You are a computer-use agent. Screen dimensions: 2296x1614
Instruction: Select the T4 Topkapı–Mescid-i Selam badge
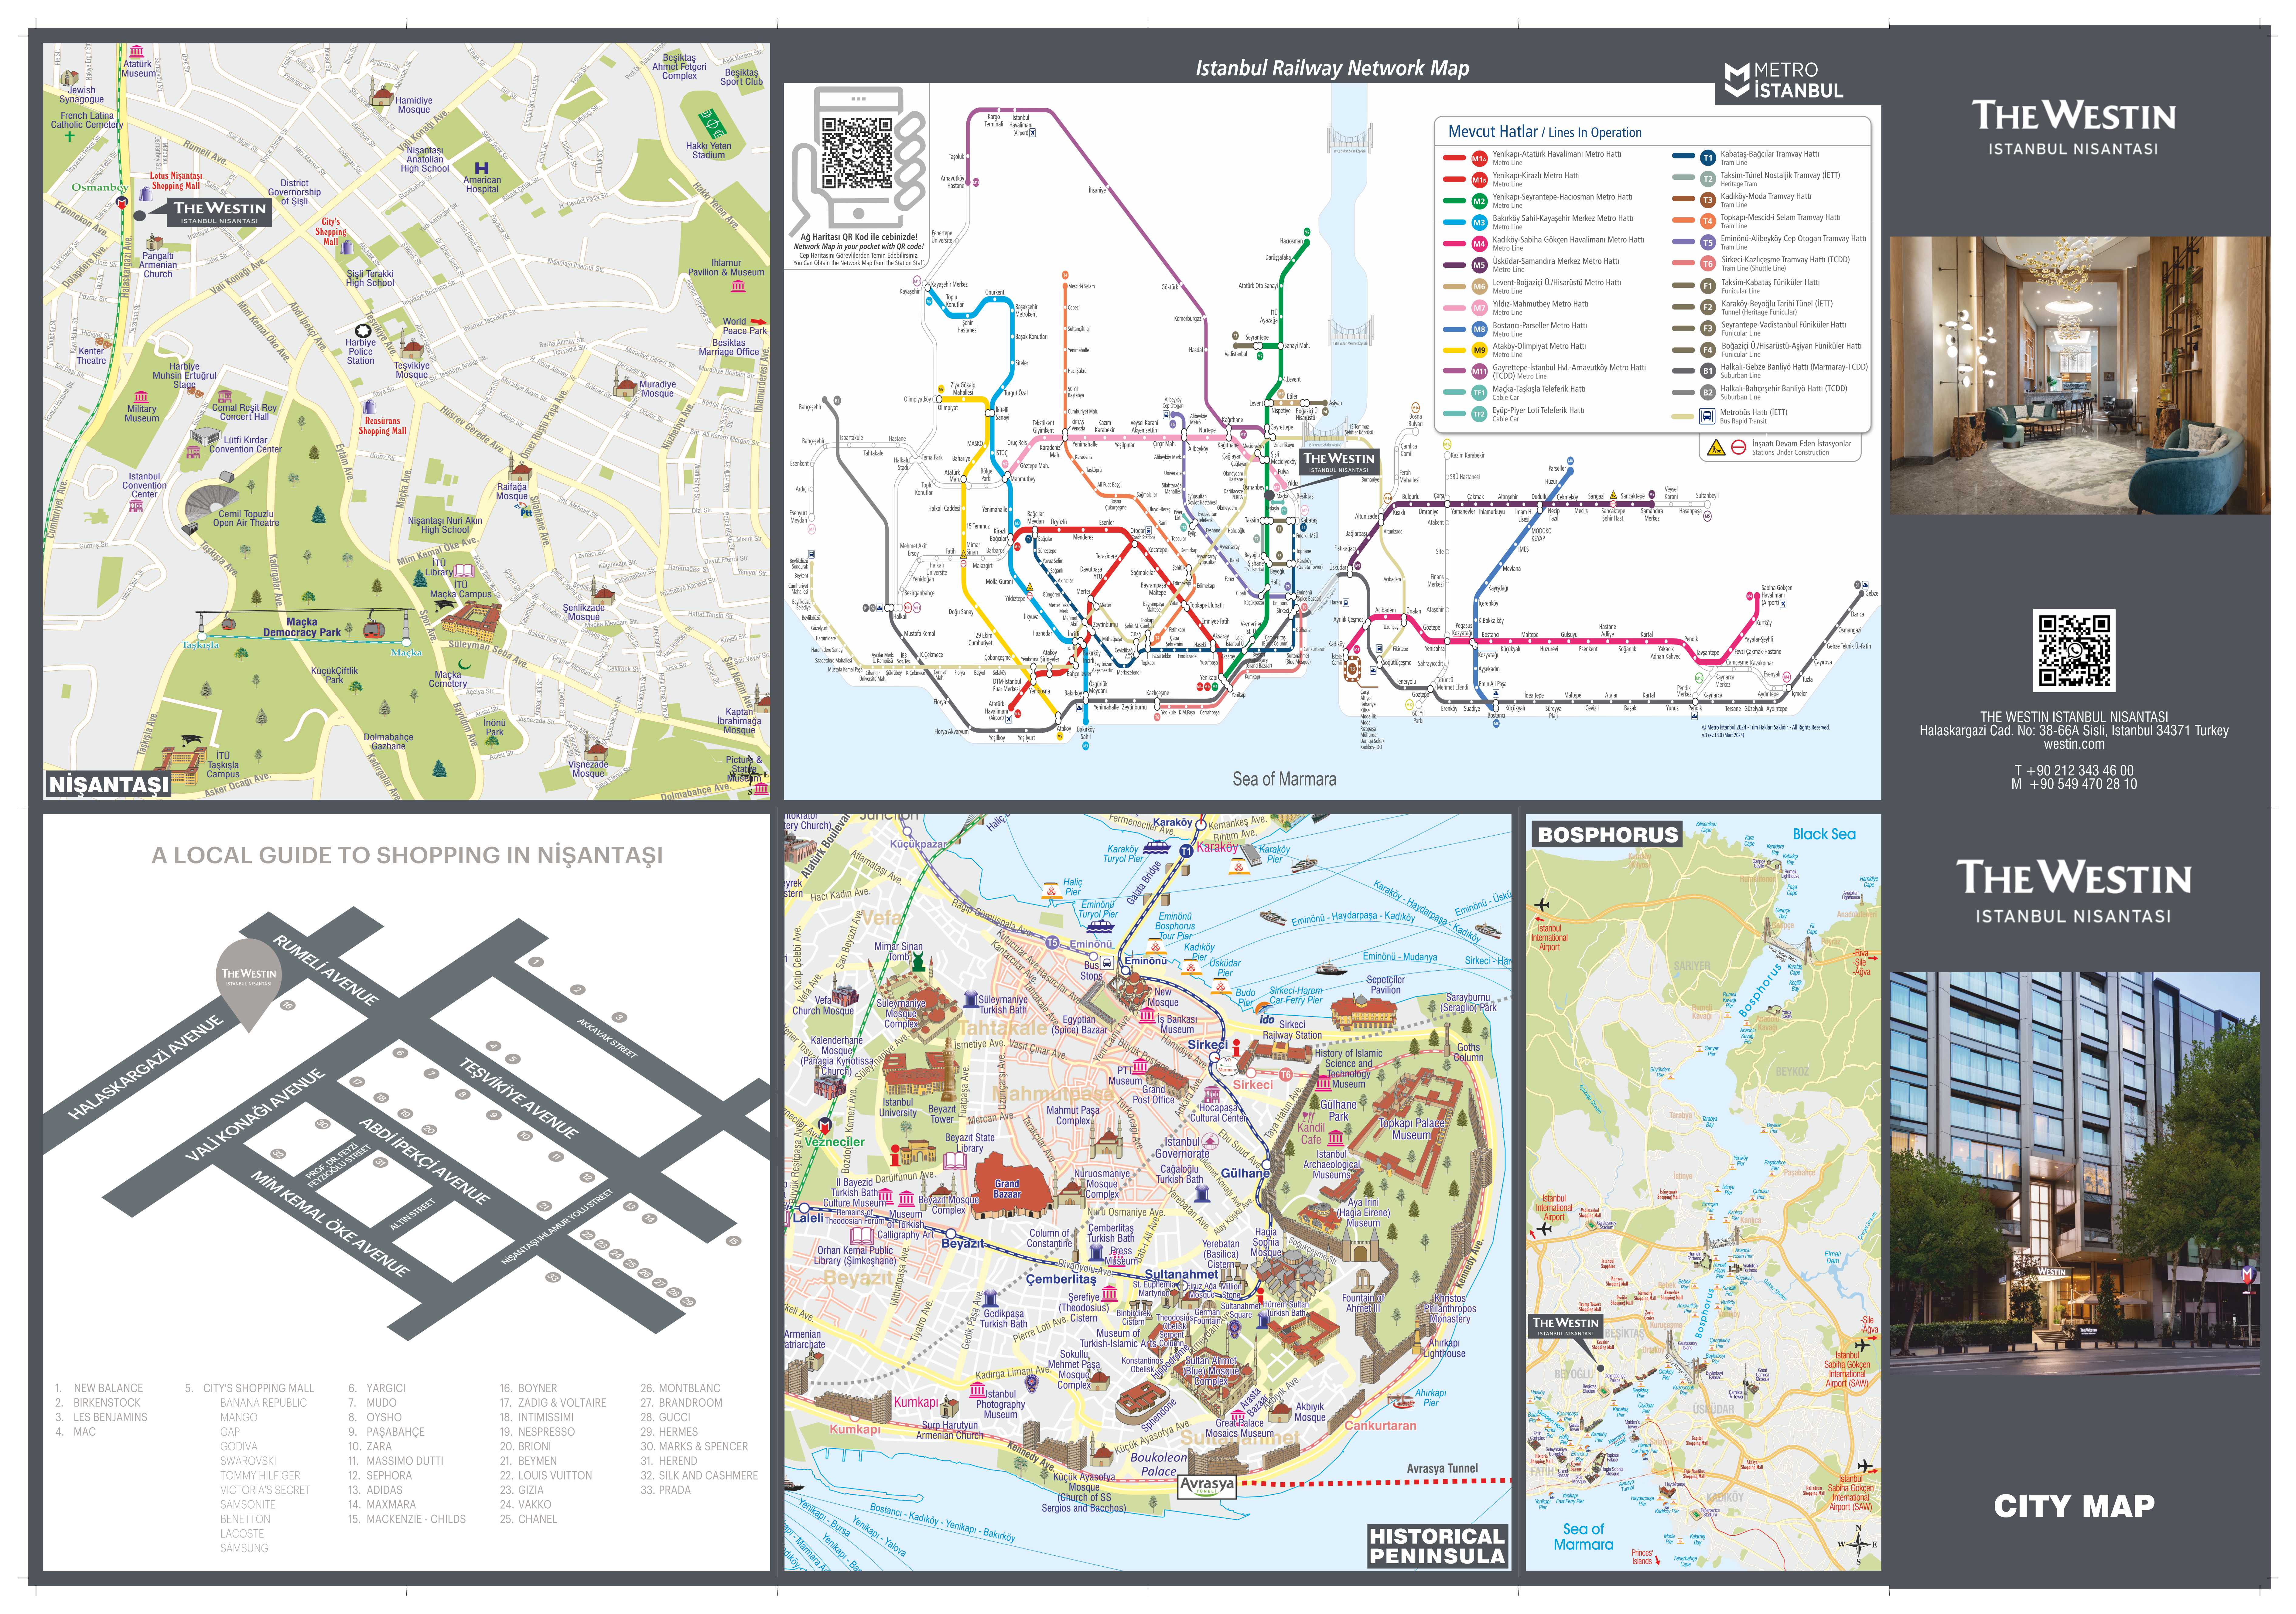click(x=1708, y=221)
